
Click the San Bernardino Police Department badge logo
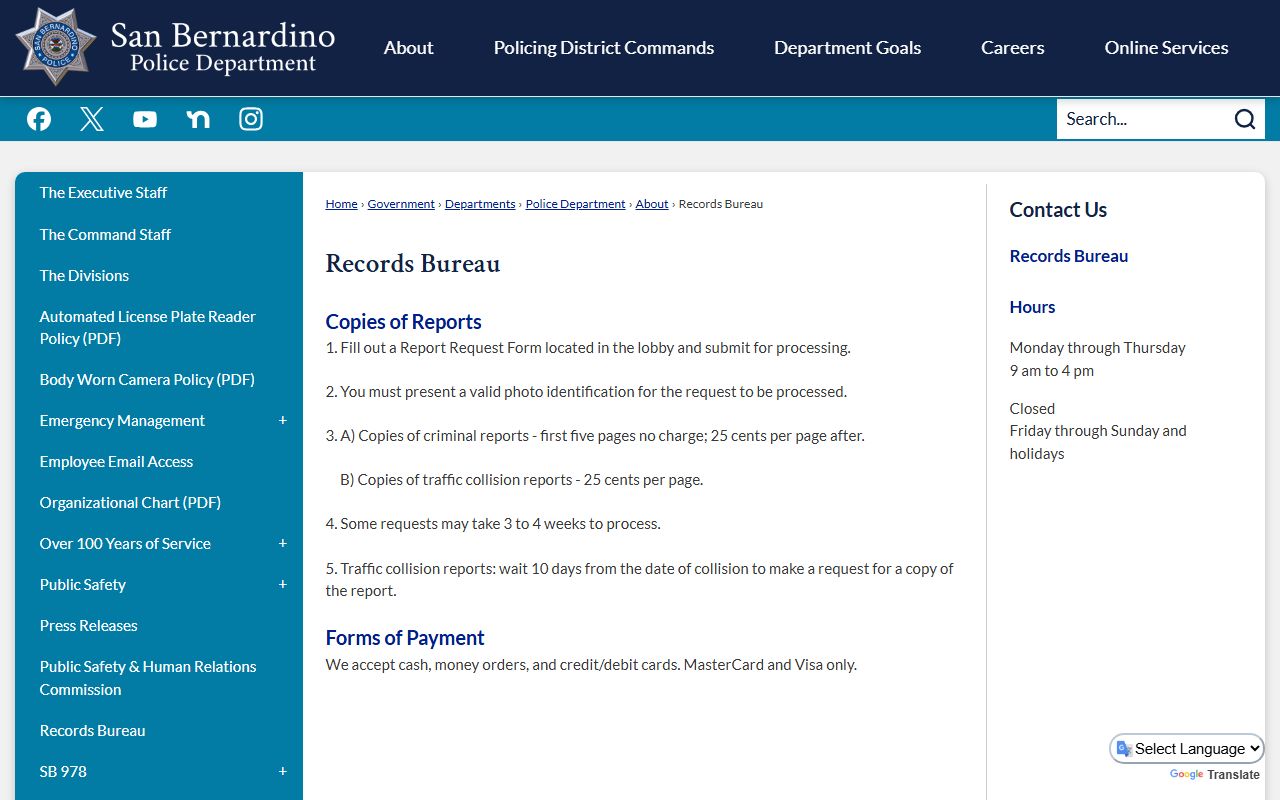(x=56, y=46)
